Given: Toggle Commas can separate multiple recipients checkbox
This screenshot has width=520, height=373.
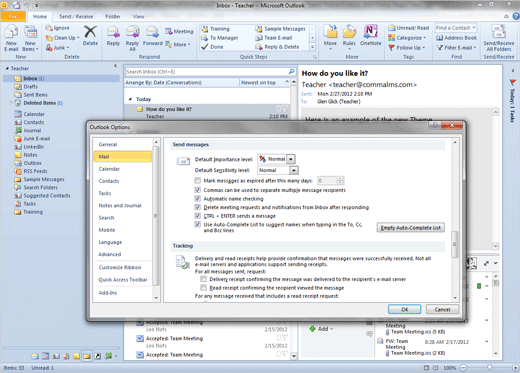Looking at the screenshot, I should (198, 190).
